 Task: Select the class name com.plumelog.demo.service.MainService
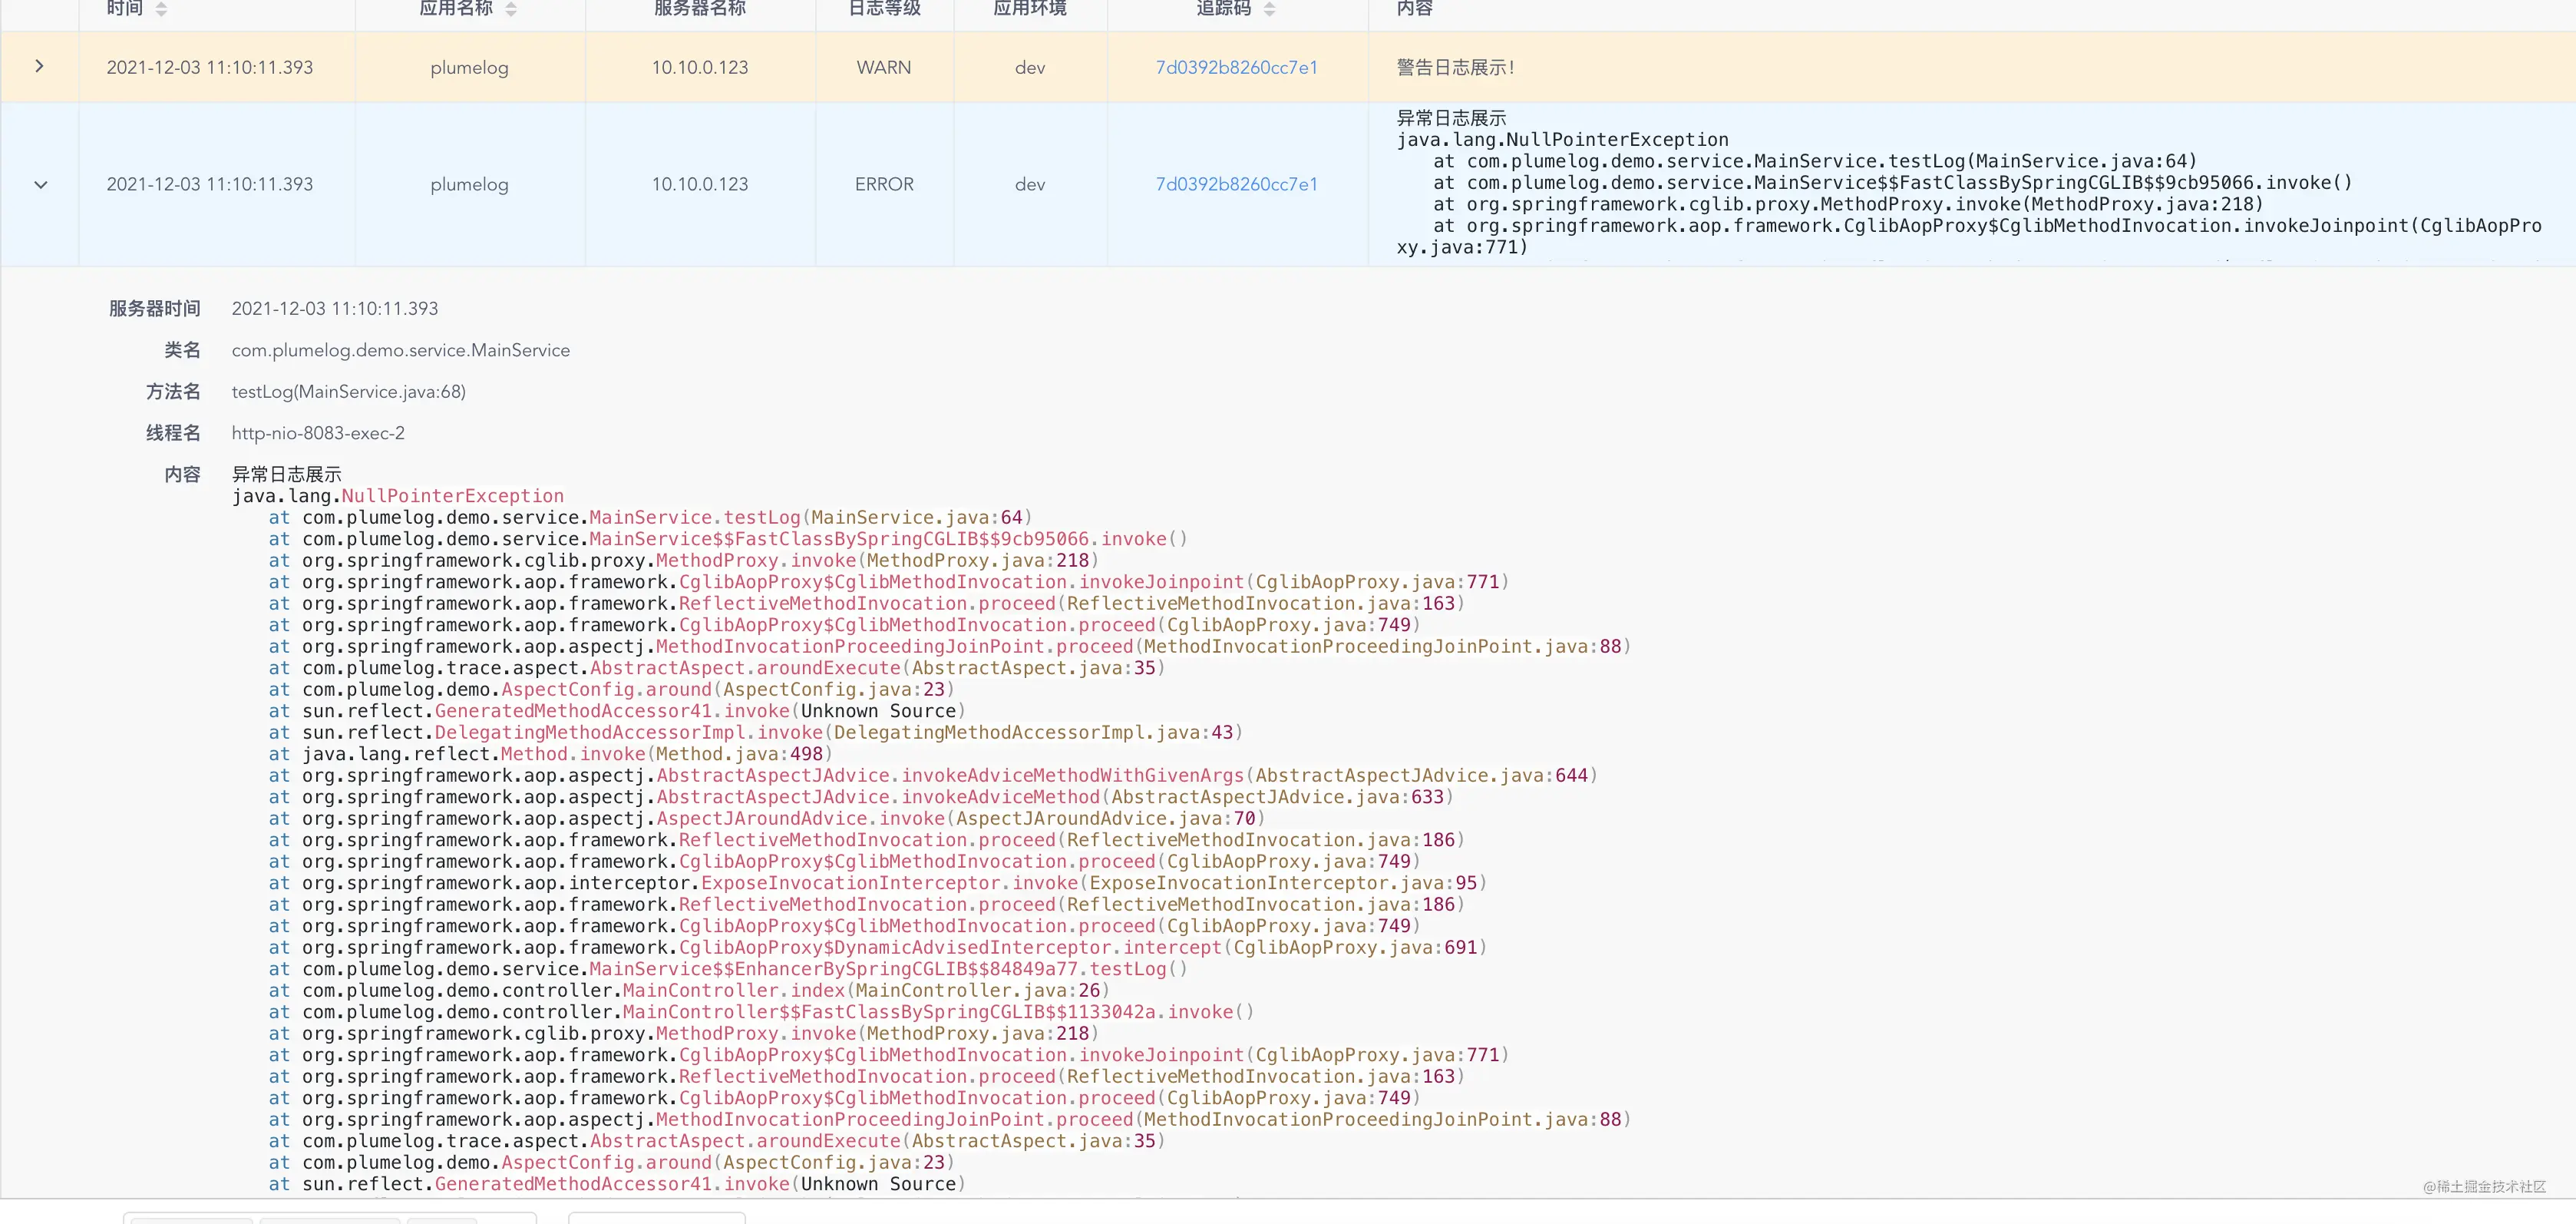[401, 350]
